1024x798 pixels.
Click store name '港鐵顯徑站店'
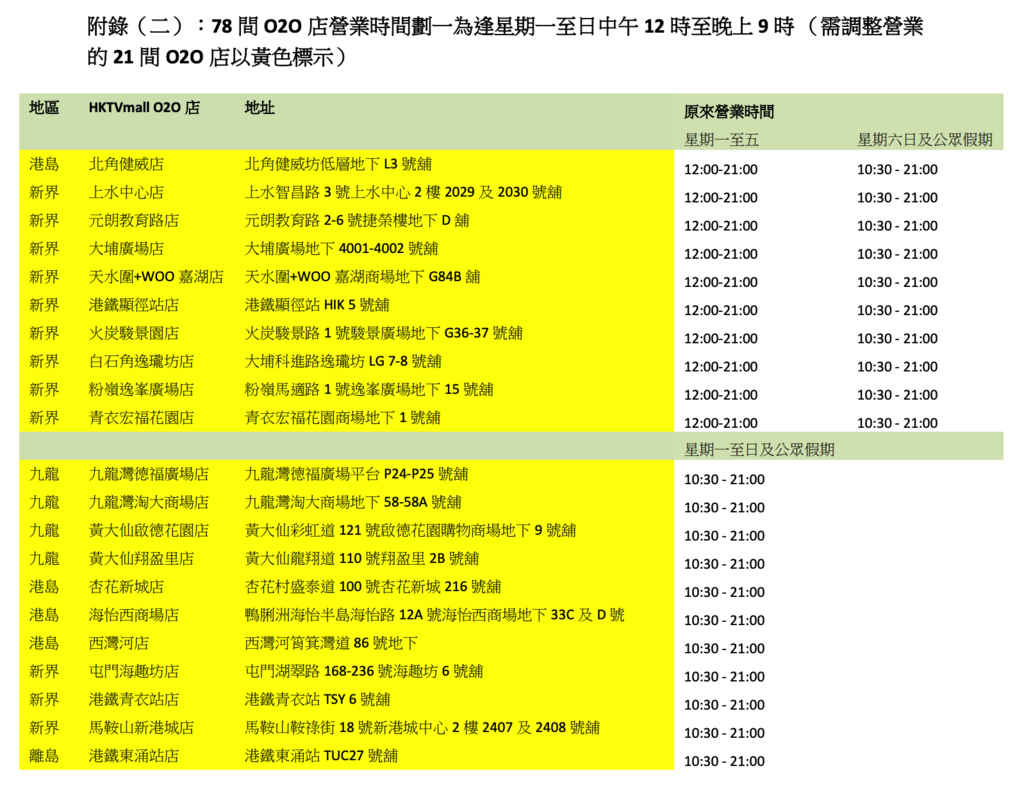(134, 304)
